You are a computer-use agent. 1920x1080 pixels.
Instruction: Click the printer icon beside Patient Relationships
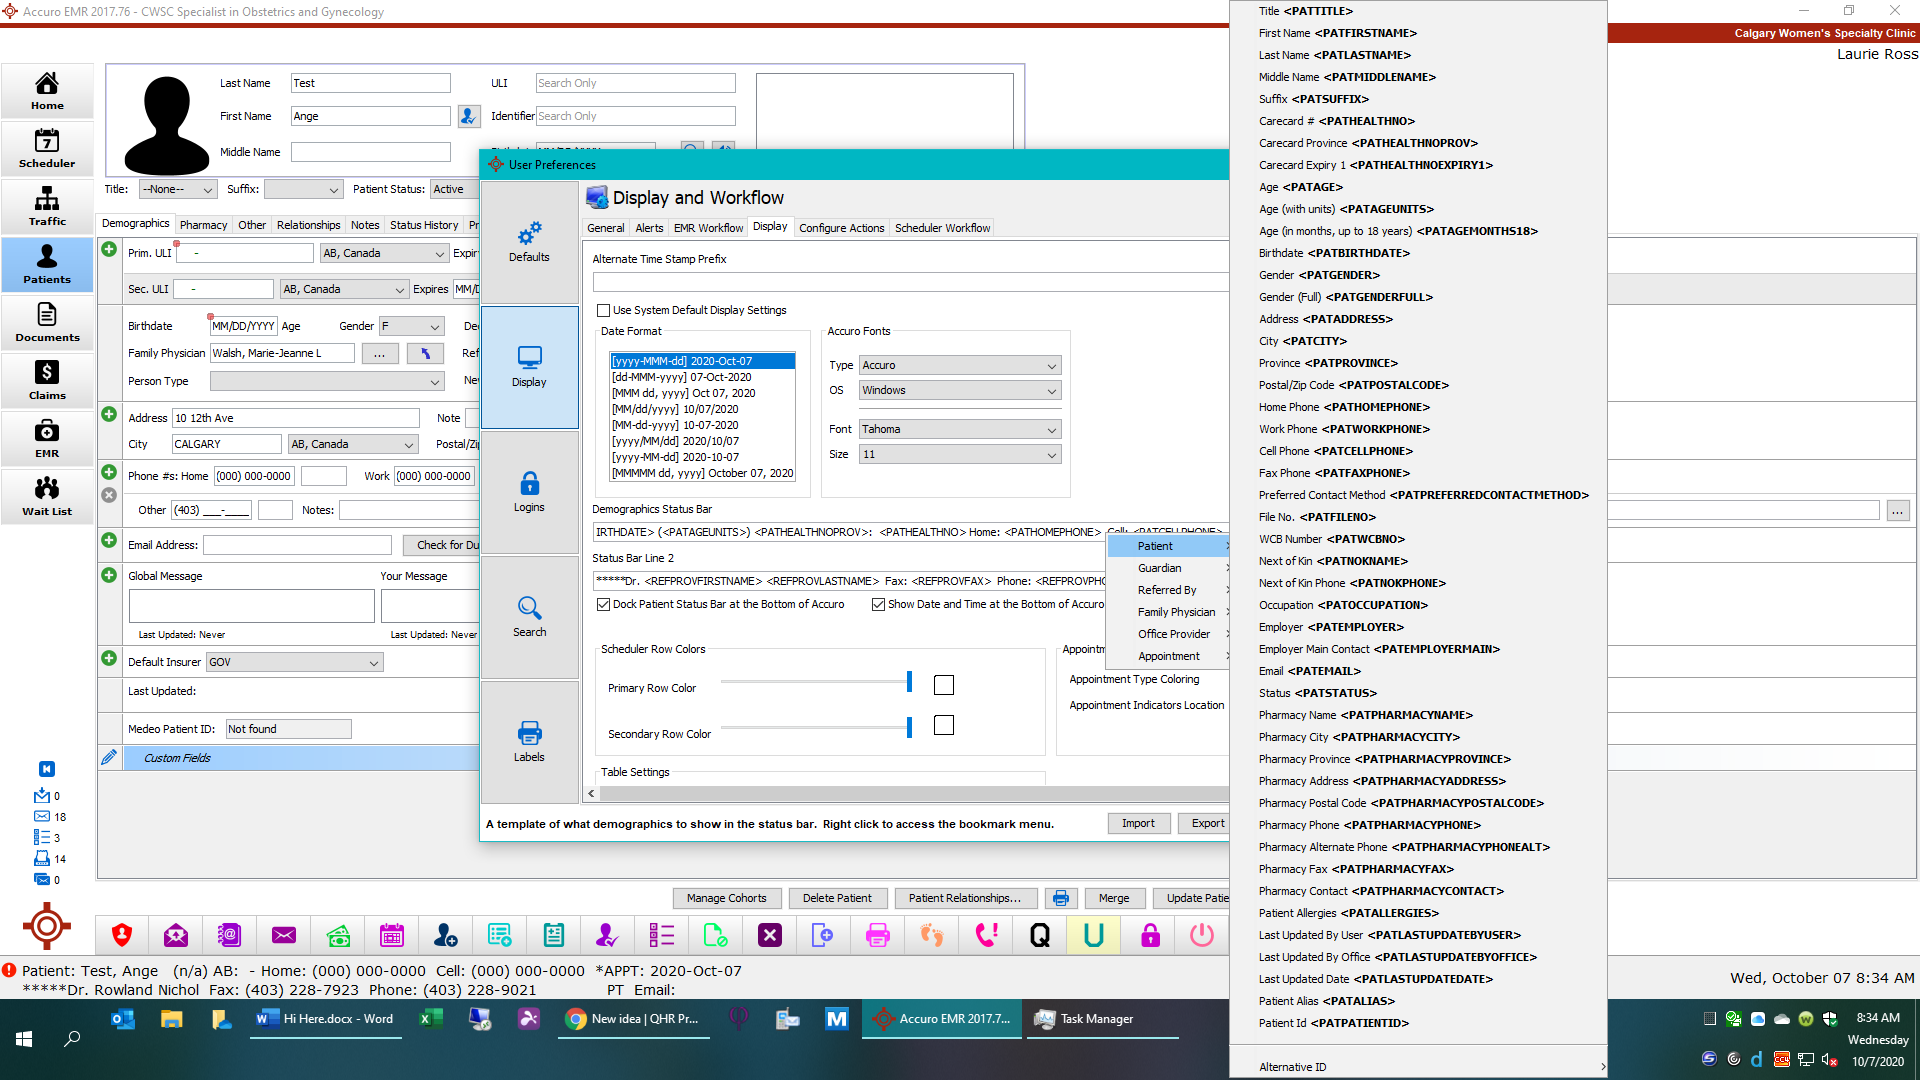(x=1060, y=898)
